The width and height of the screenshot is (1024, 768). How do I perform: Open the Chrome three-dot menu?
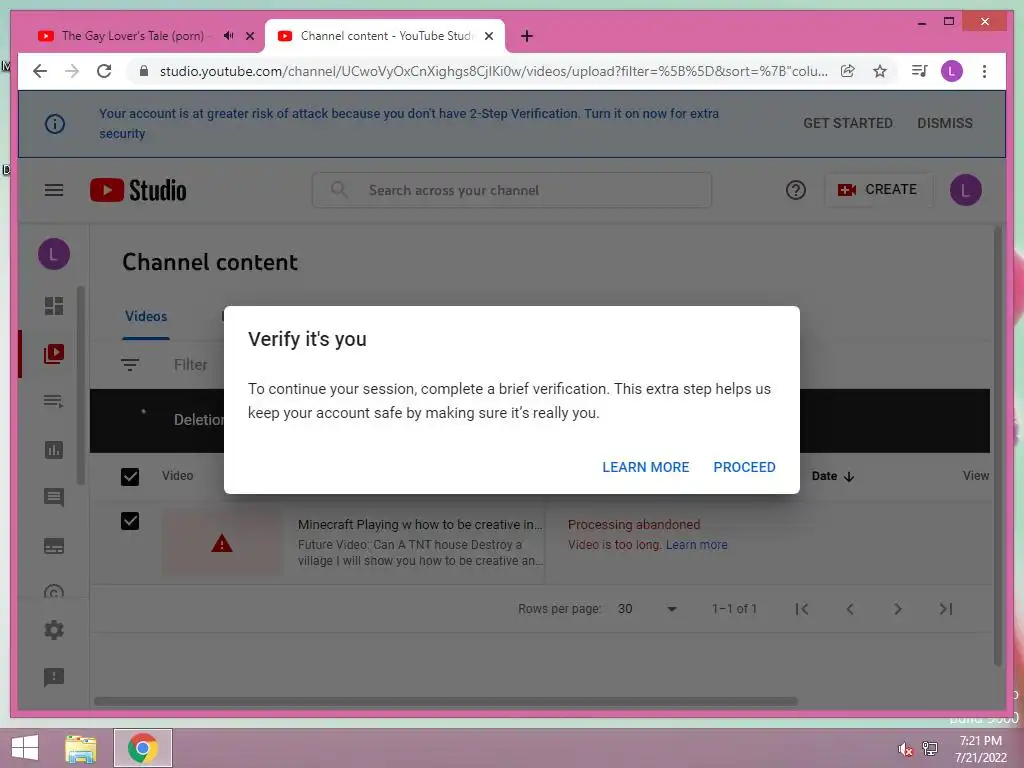pyautogui.click(x=984, y=71)
